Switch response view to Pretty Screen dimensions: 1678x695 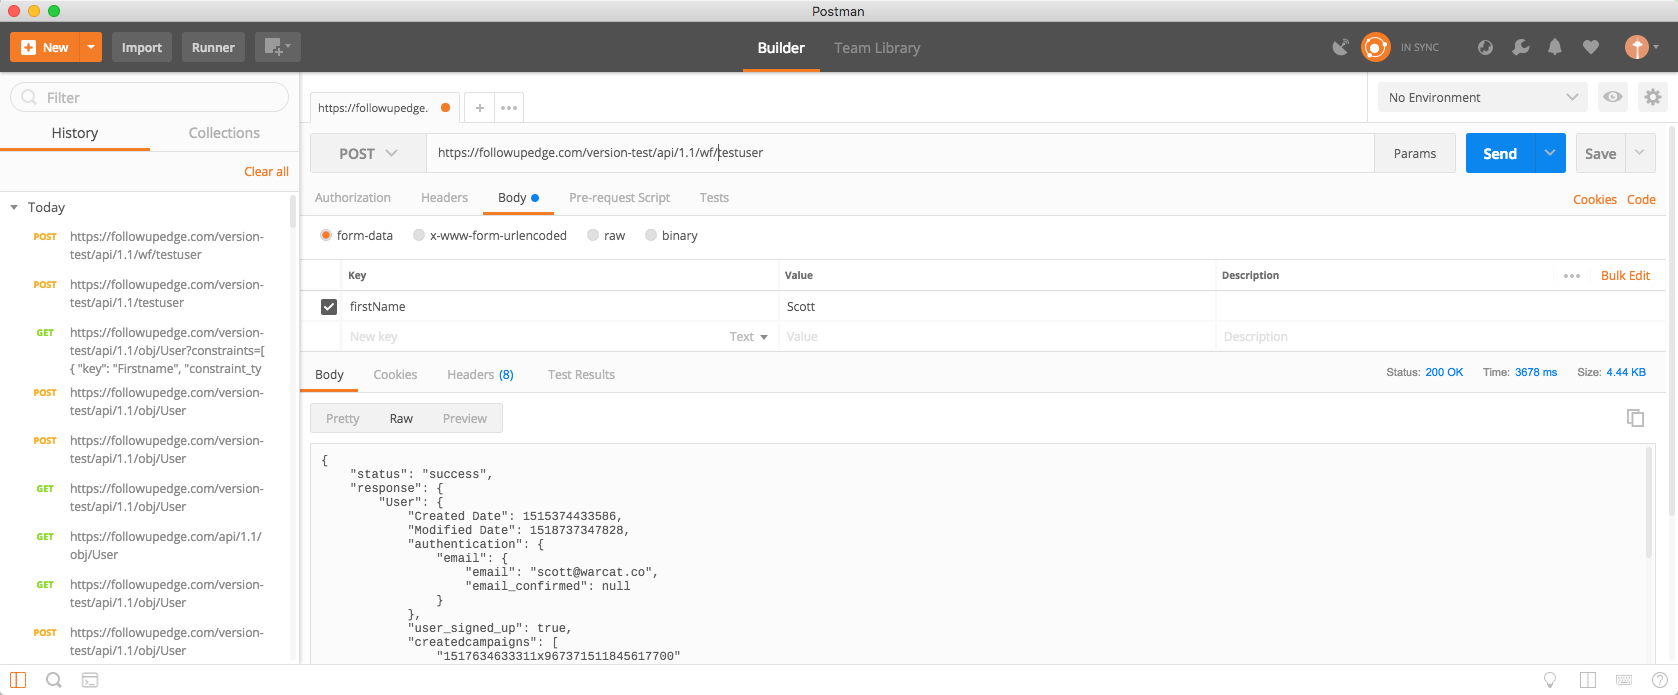(x=342, y=419)
